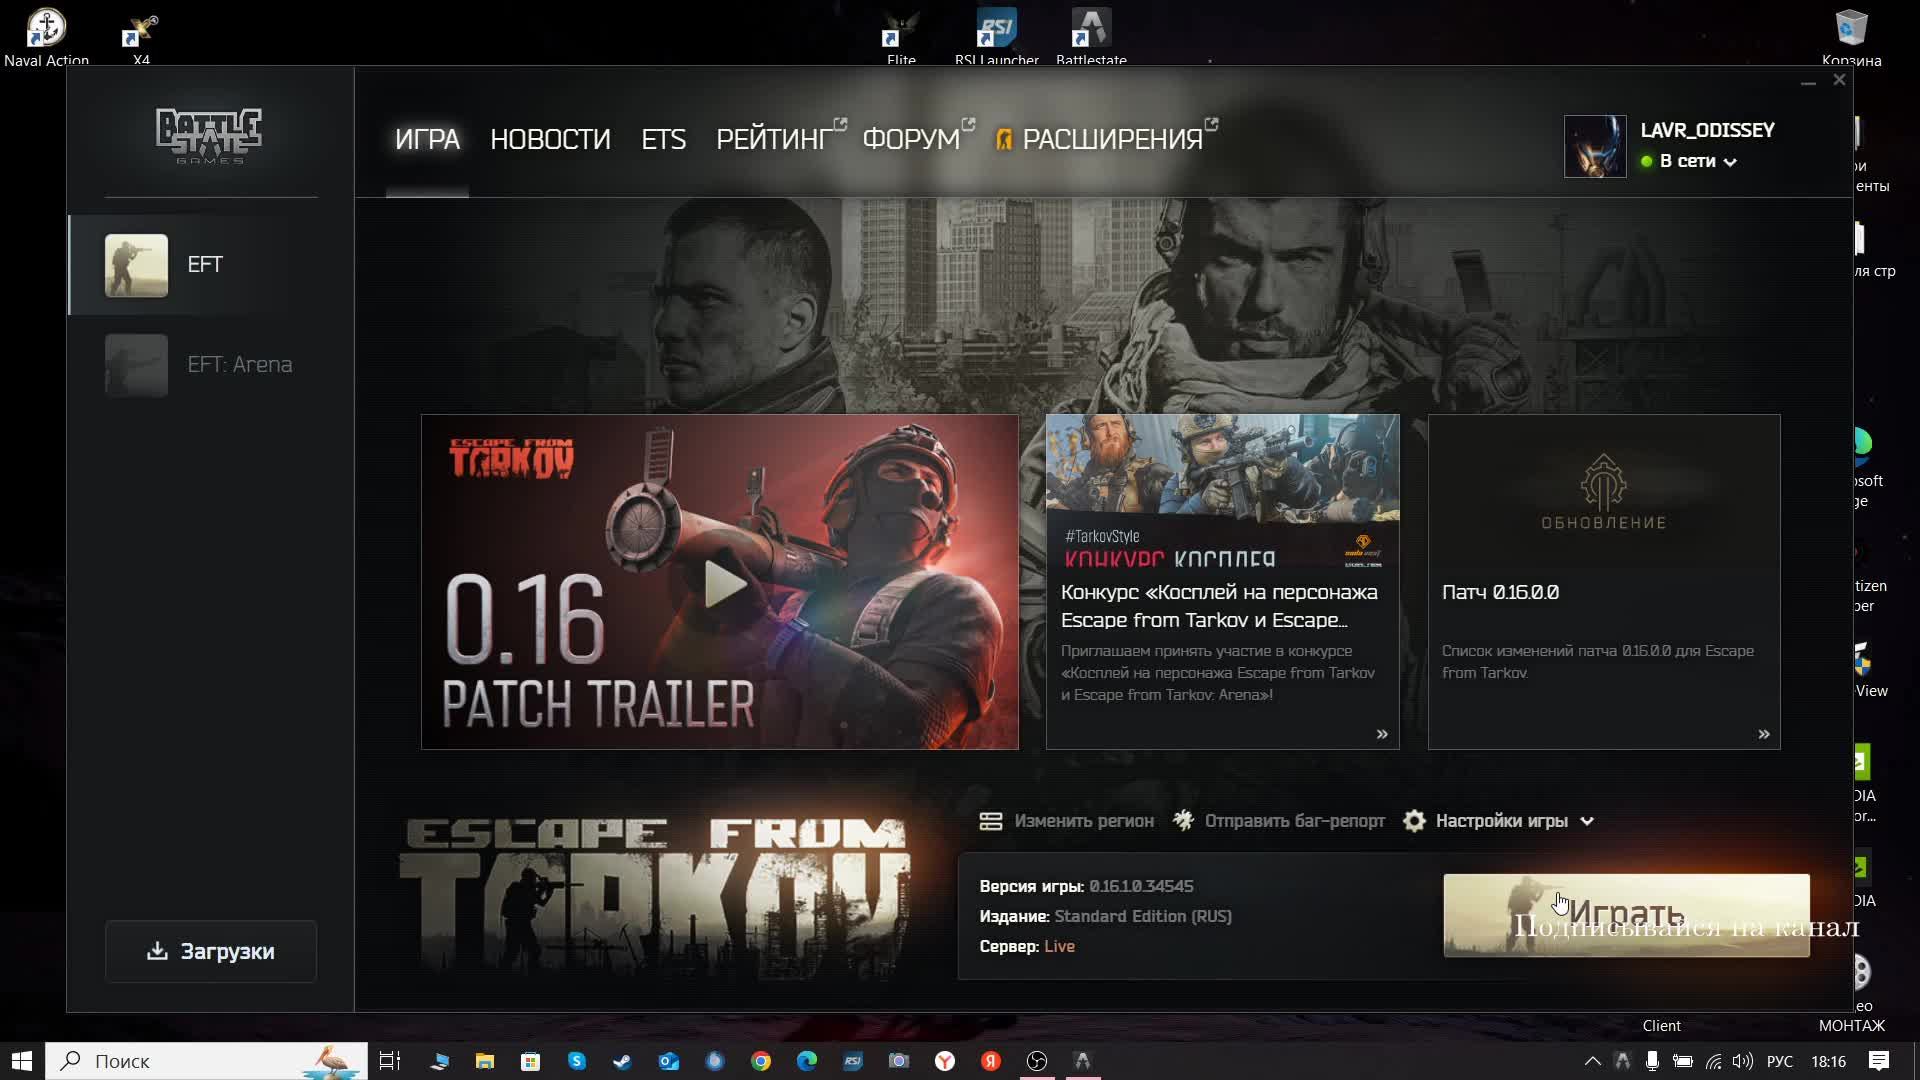Open OBS Studio from the taskbar
This screenshot has width=1920, height=1080.
[x=1037, y=1061]
